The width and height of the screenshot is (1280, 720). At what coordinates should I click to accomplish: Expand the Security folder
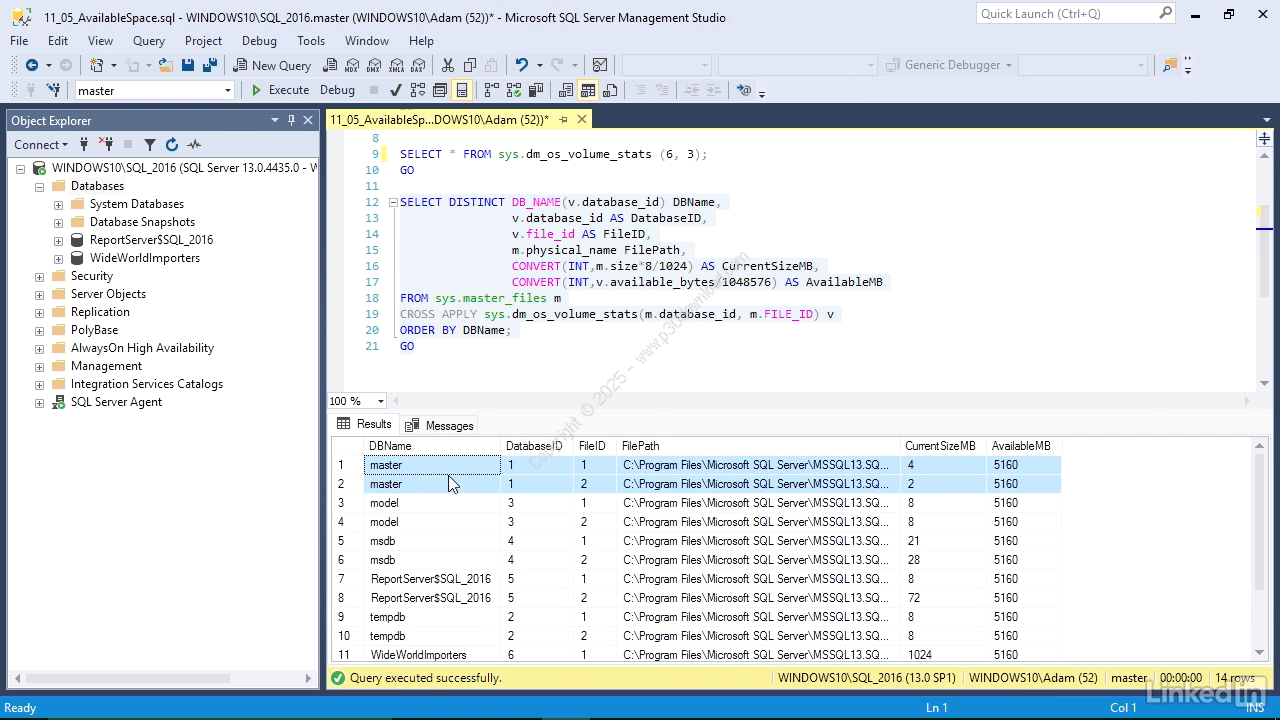pos(39,276)
